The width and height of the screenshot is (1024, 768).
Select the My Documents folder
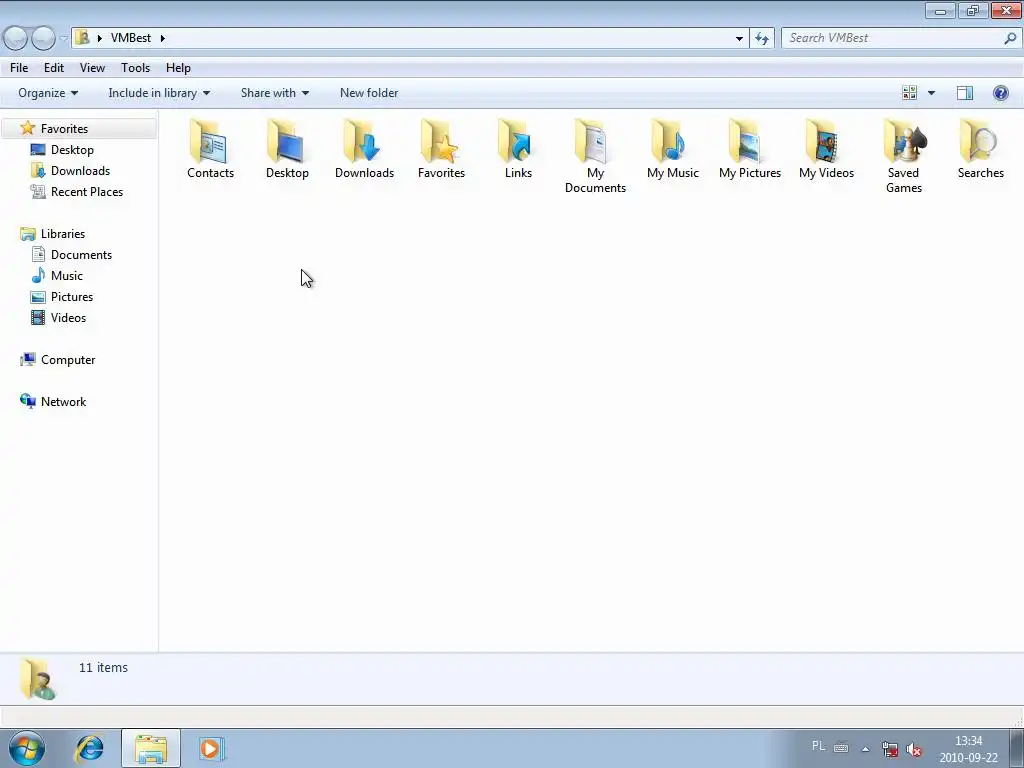pos(596,157)
